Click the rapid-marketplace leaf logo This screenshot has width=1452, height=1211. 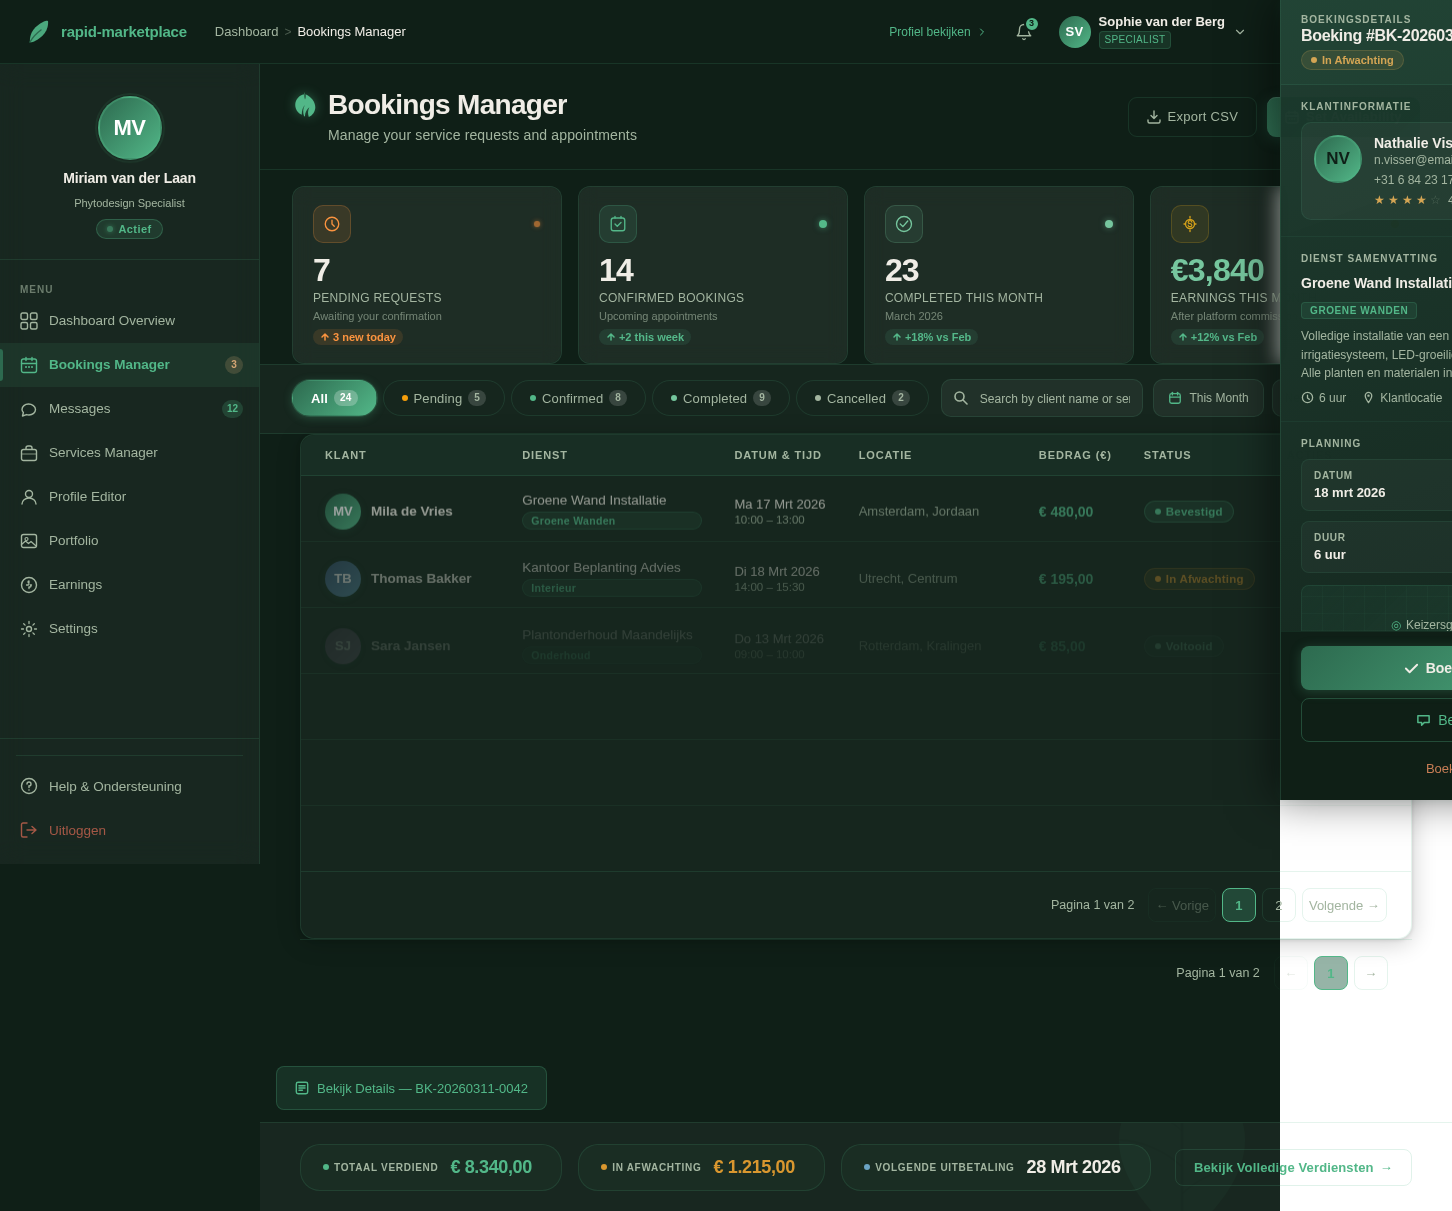[x=38, y=31]
